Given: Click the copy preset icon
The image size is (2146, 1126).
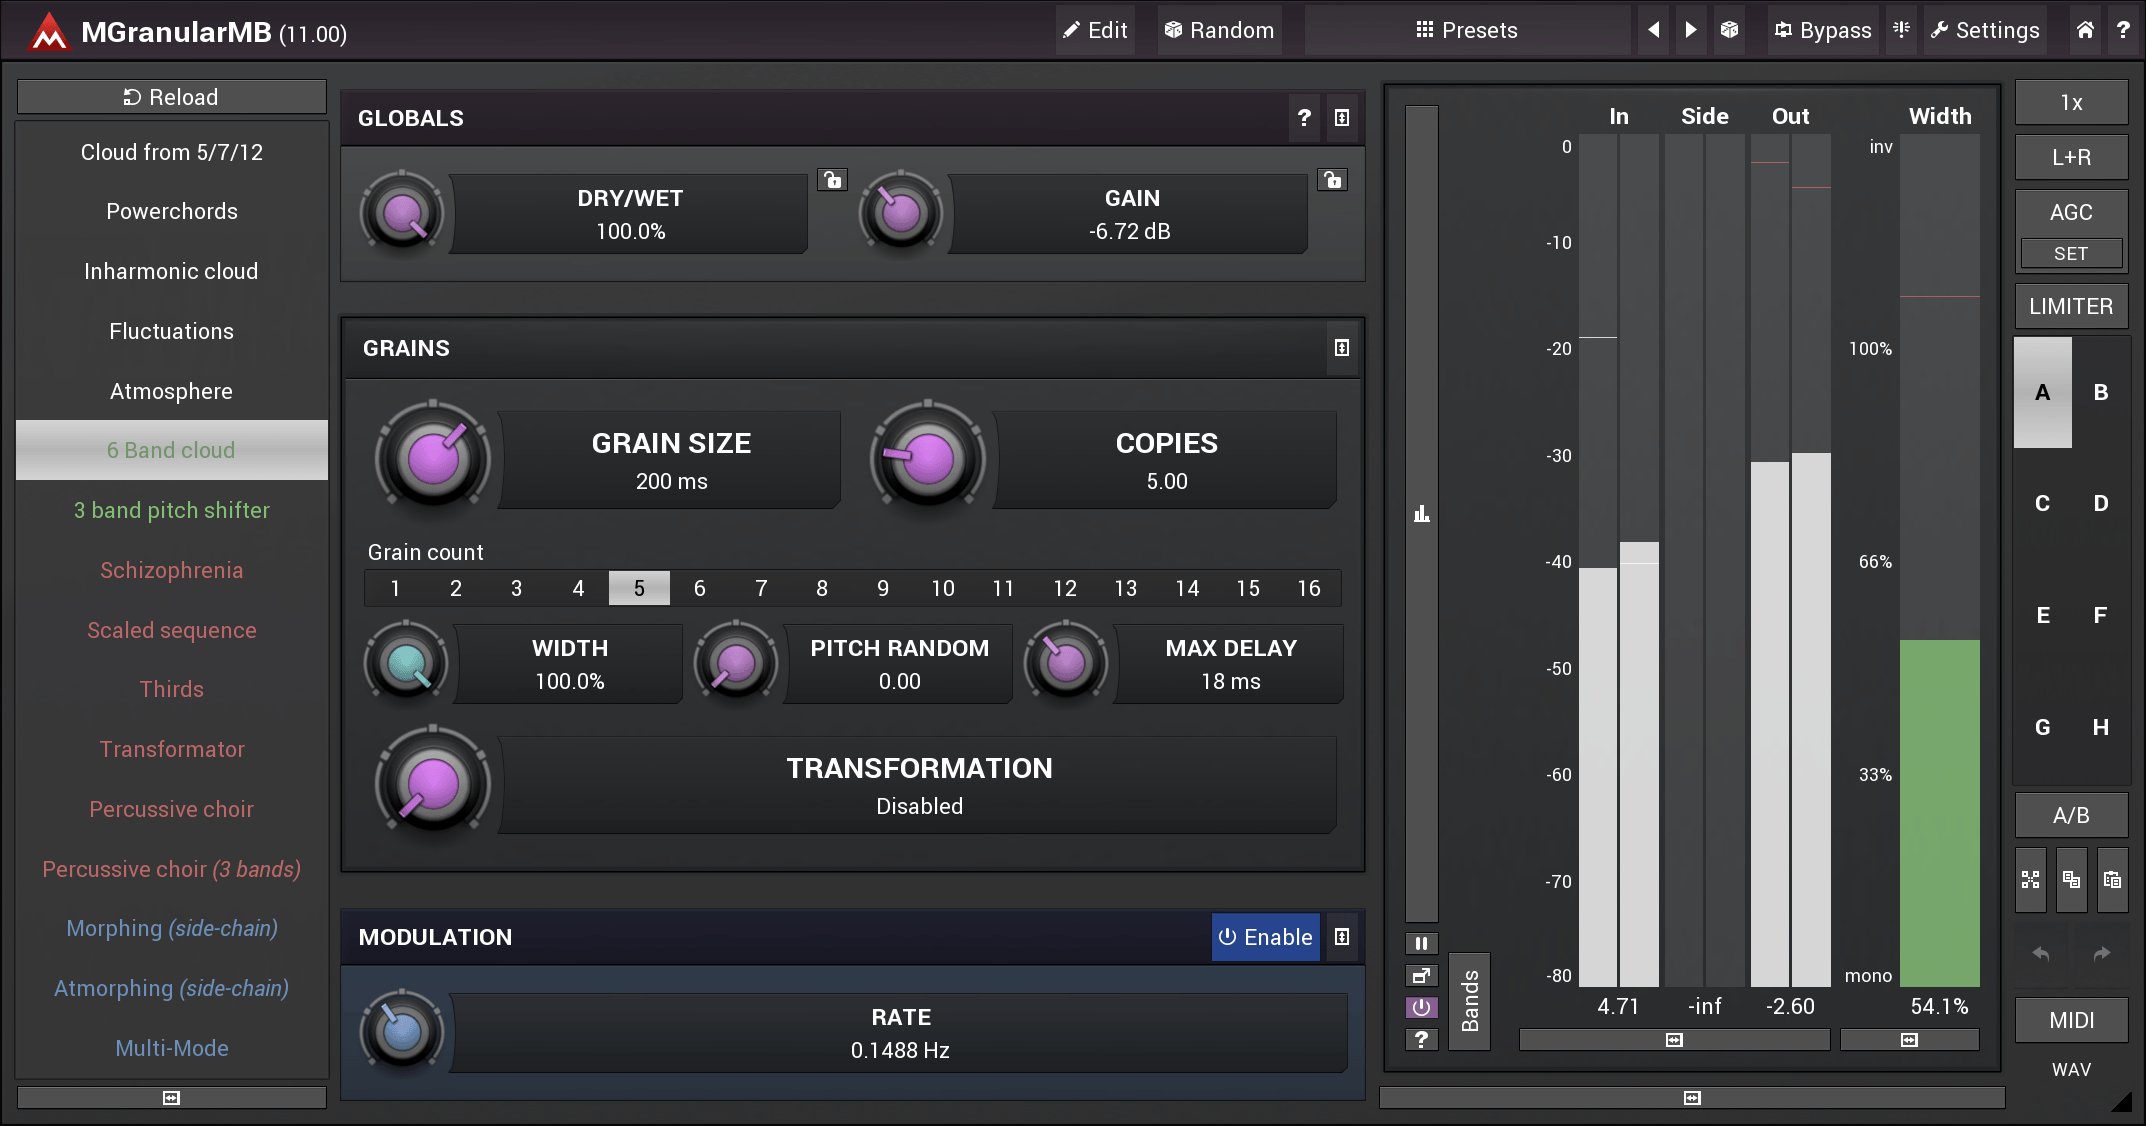Looking at the screenshot, I should click(2071, 880).
